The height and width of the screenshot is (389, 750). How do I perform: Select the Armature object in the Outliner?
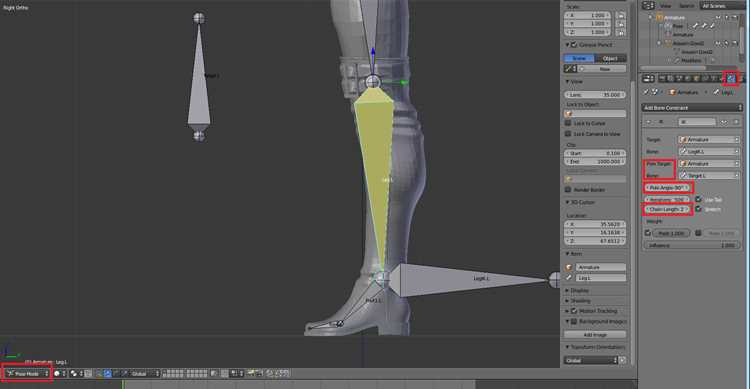(x=675, y=18)
